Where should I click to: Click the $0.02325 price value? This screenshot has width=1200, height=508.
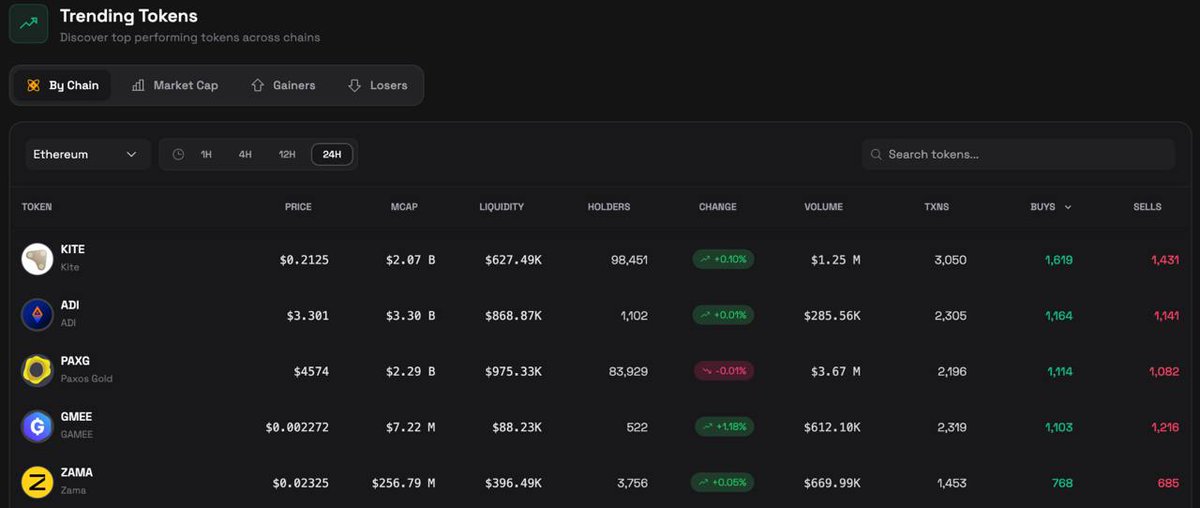[x=301, y=484]
